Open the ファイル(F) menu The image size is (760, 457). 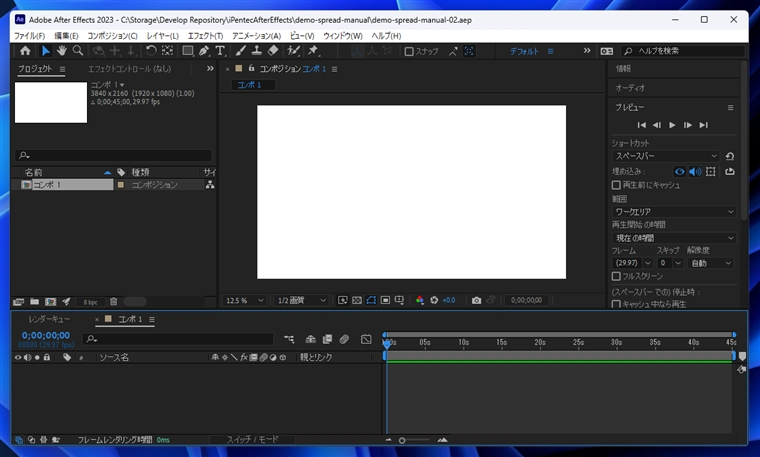click(x=30, y=36)
